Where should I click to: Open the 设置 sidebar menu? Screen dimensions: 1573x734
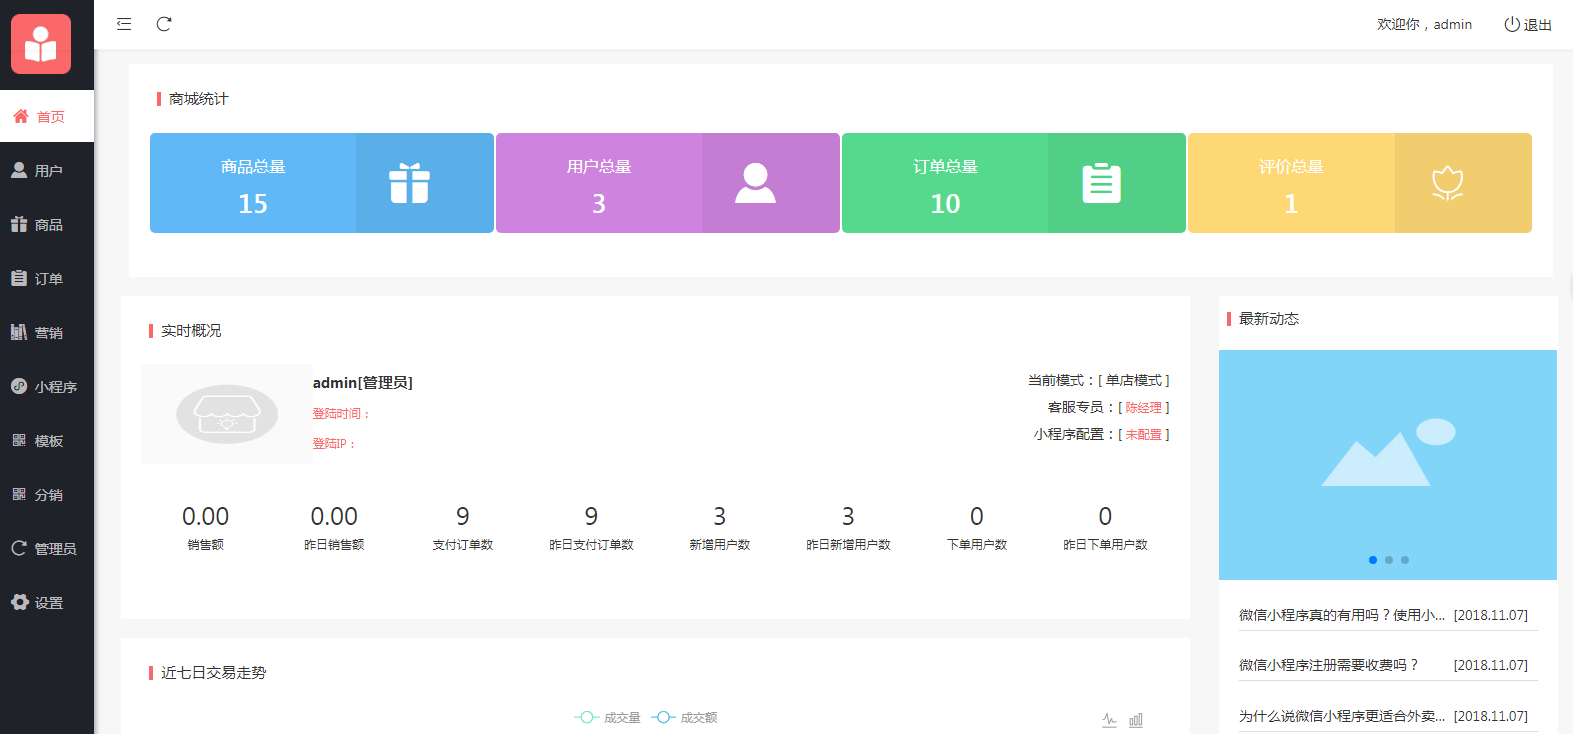tap(47, 602)
